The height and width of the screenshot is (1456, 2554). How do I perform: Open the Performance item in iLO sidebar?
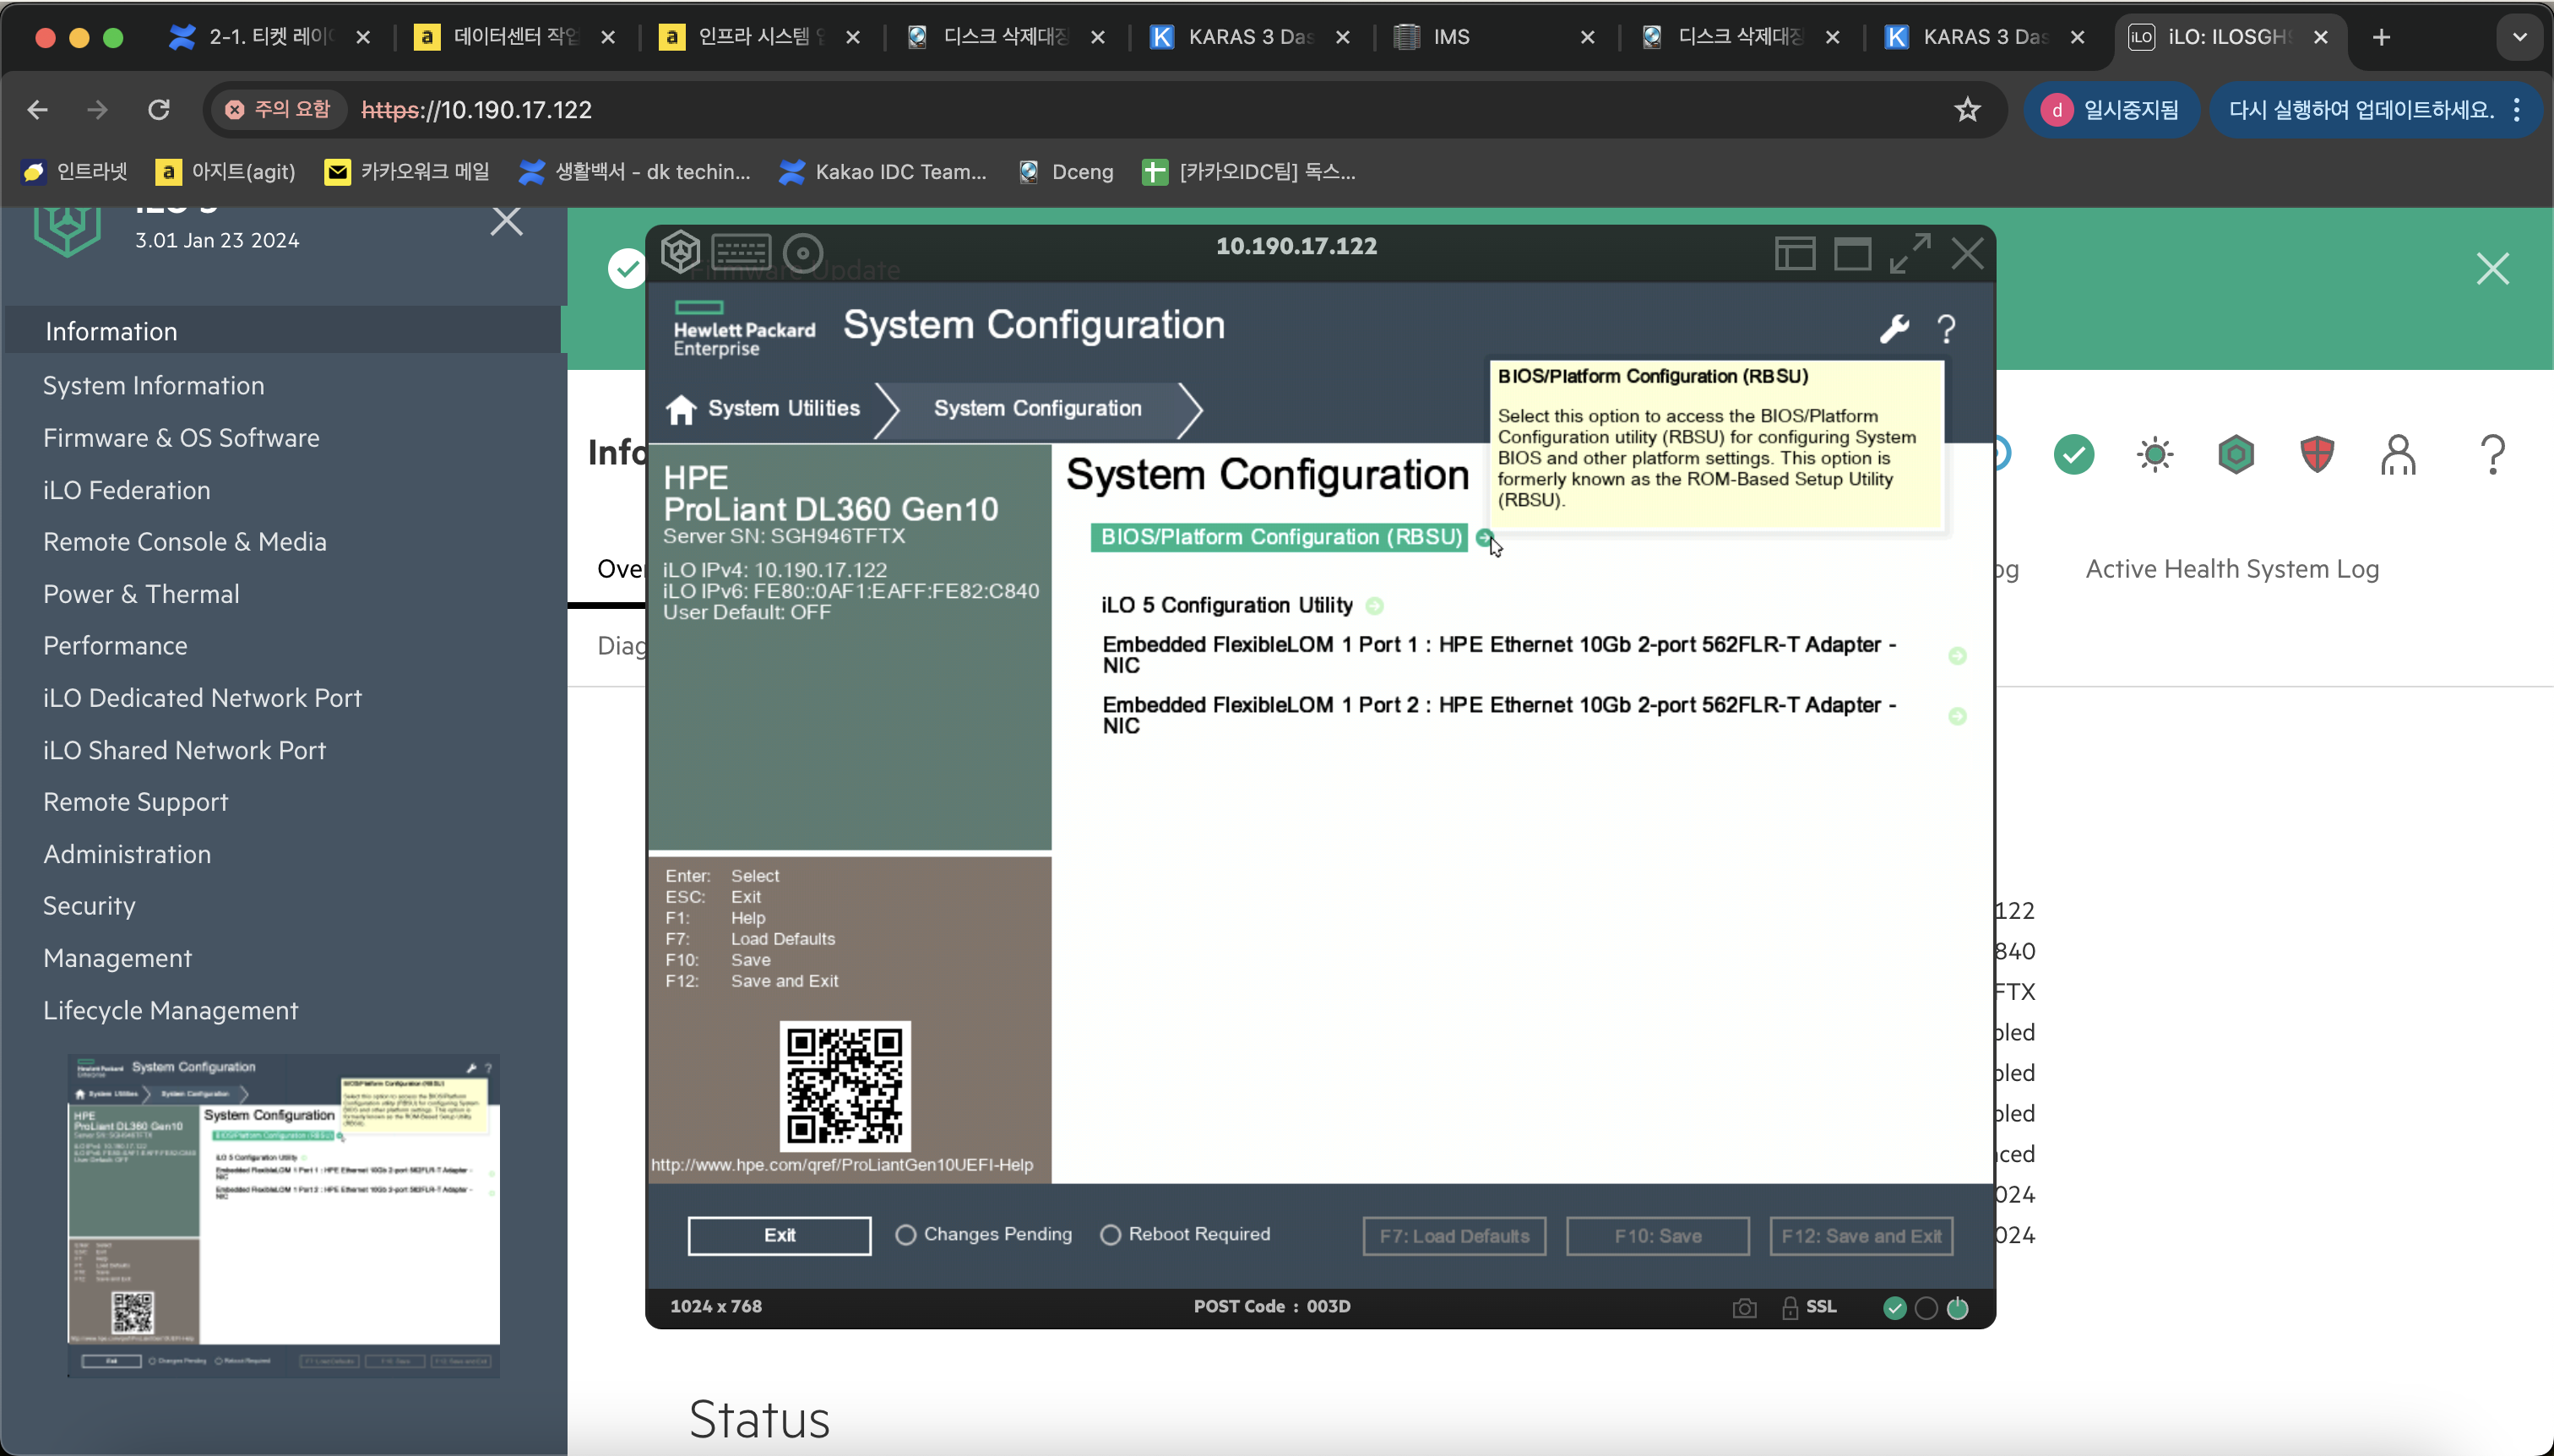point(115,646)
